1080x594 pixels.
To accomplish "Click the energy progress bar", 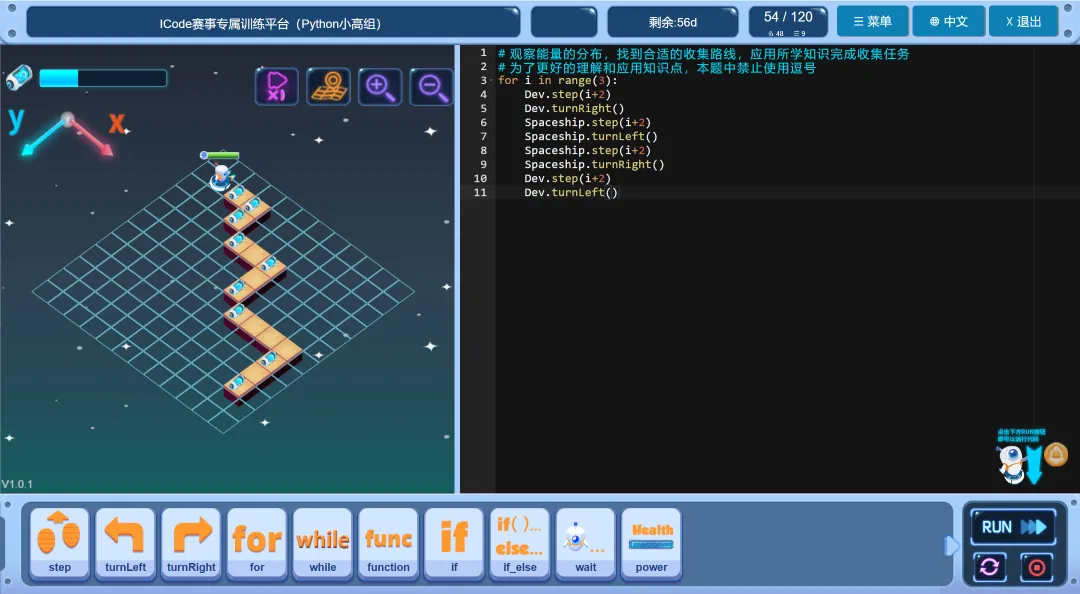I will coord(103,78).
